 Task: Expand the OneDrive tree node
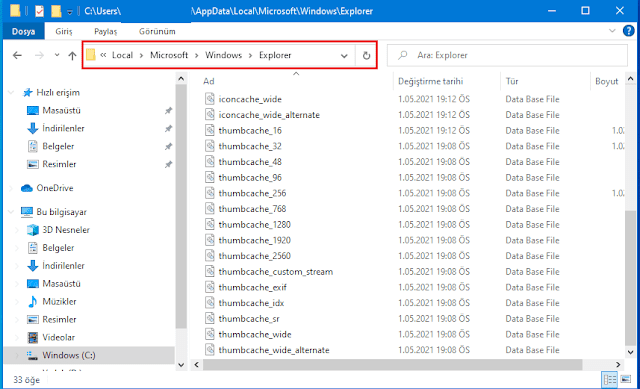pos(11,188)
